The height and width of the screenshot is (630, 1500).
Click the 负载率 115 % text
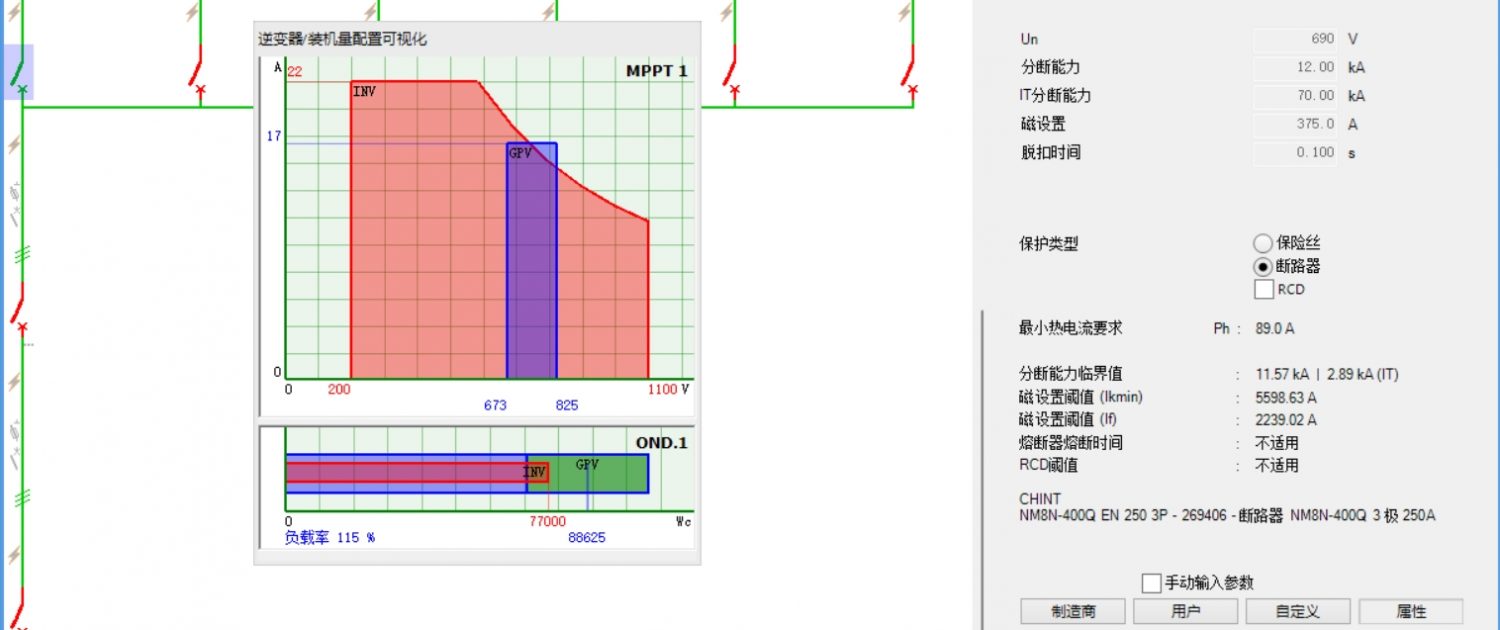[330, 537]
